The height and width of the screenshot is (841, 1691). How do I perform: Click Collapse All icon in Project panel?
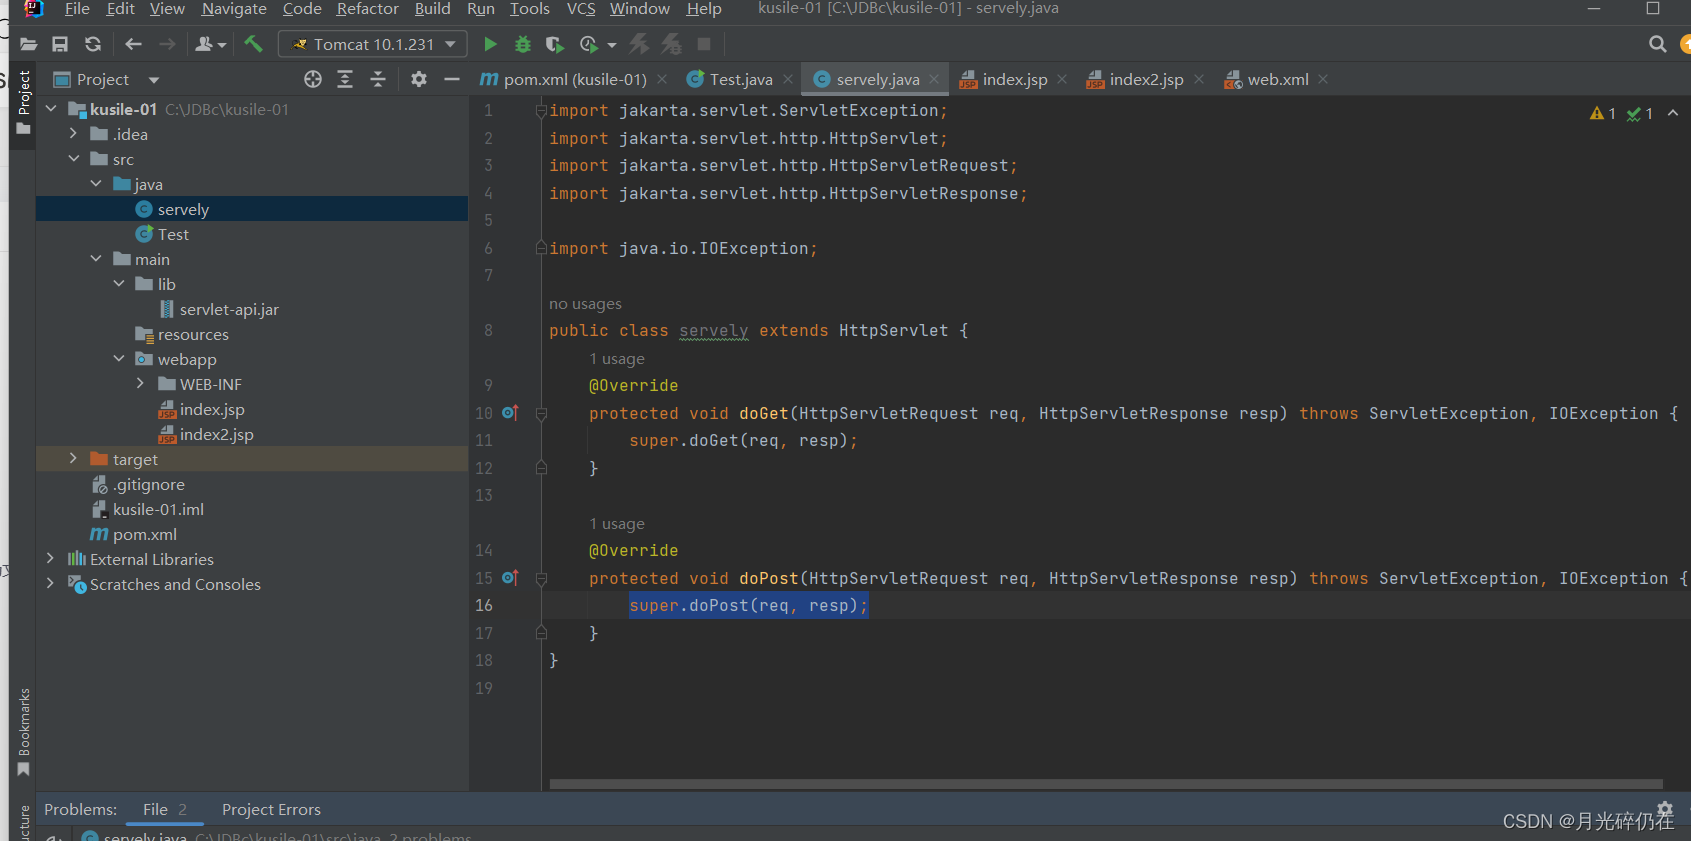[x=378, y=79]
